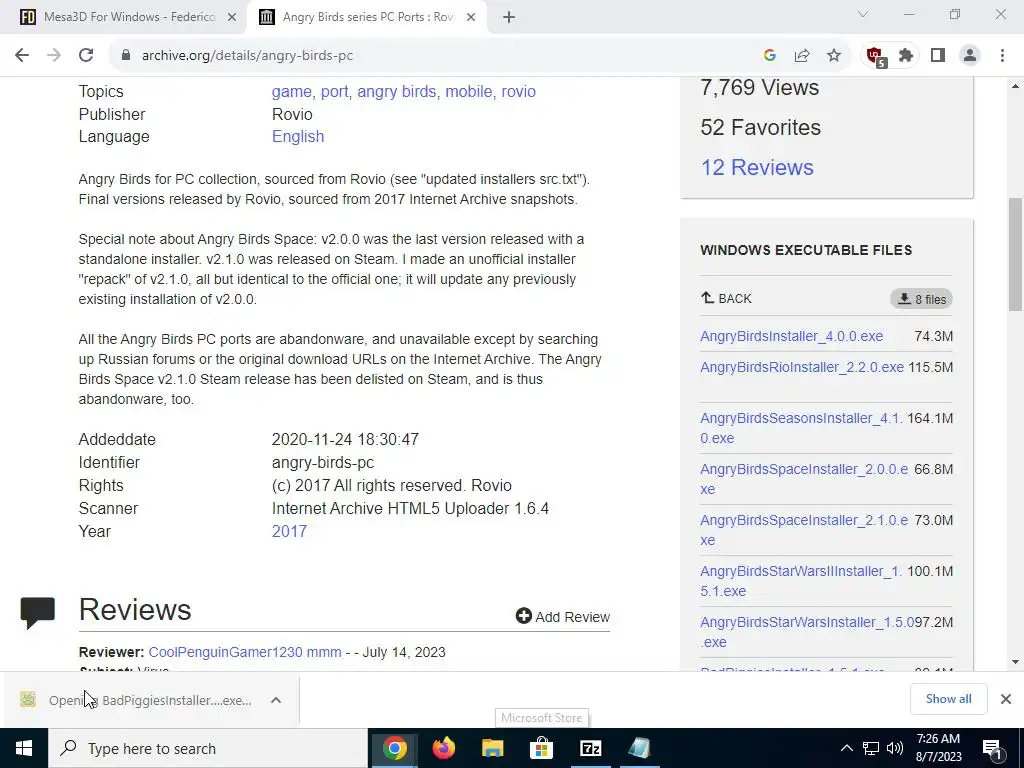The width and height of the screenshot is (1024, 768).
Task: Reload the archive.org page
Action: tap(86, 56)
